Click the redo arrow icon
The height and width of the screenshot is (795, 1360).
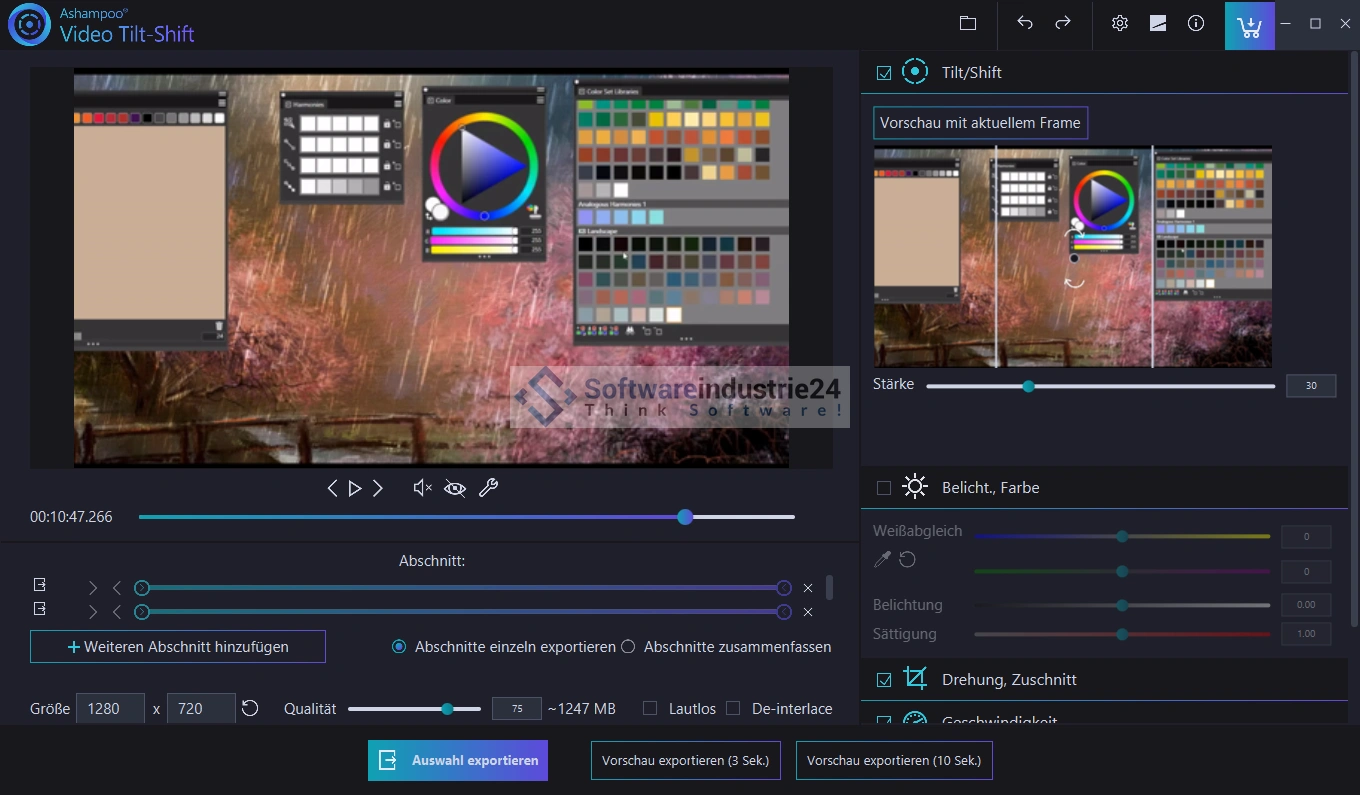pyautogui.click(x=1063, y=24)
